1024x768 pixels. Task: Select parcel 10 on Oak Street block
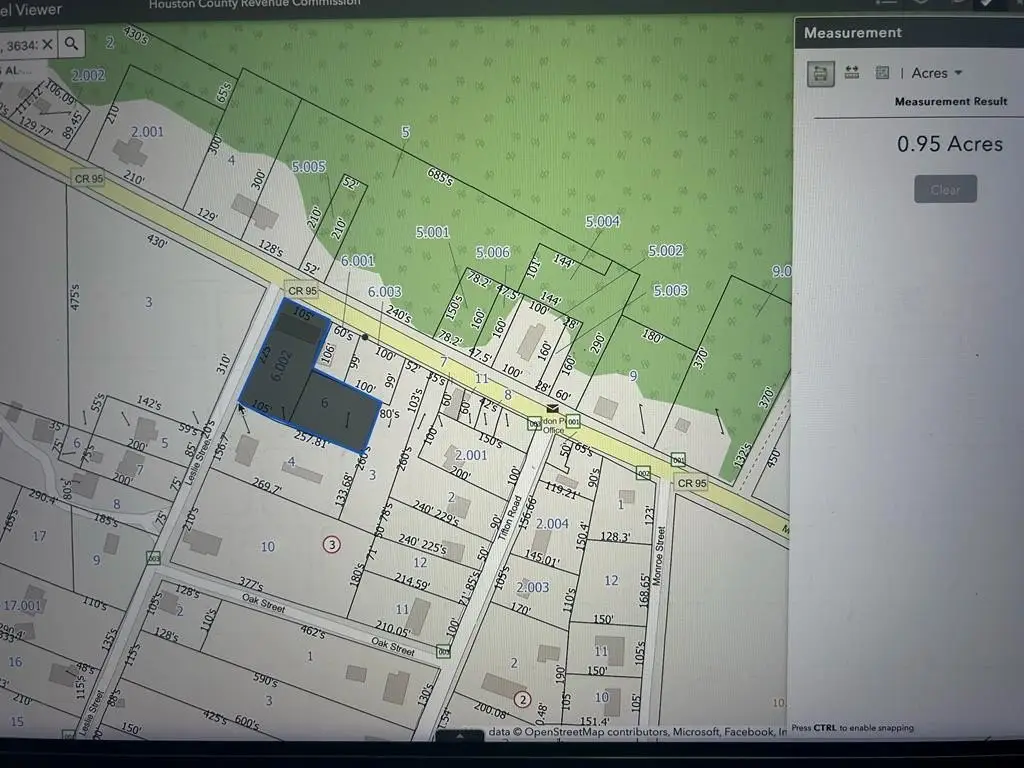[x=267, y=545]
